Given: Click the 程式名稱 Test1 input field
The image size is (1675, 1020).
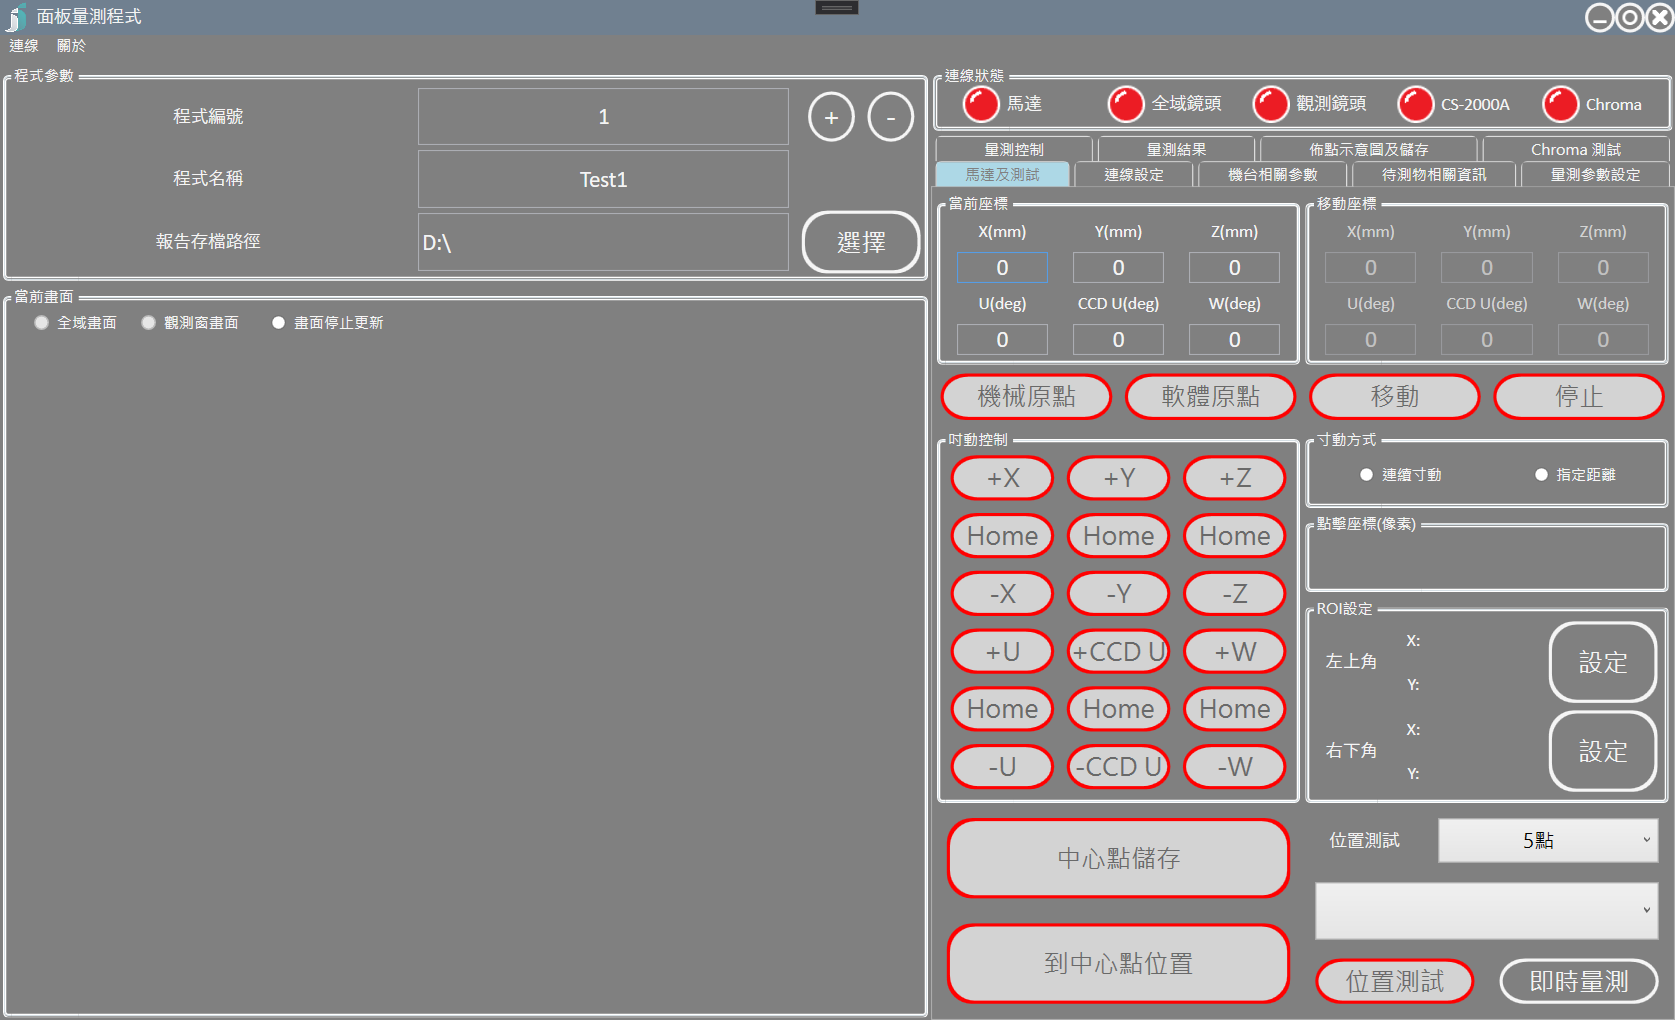Looking at the screenshot, I should [603, 180].
